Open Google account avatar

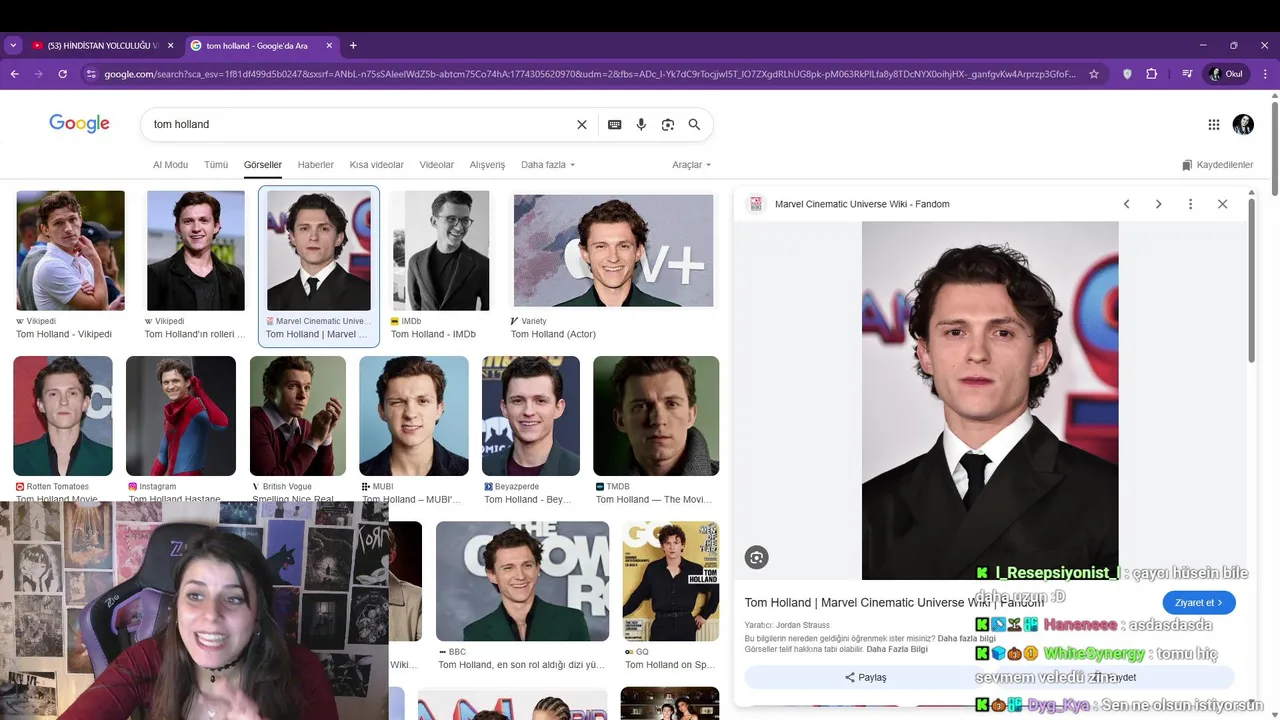tap(1243, 125)
